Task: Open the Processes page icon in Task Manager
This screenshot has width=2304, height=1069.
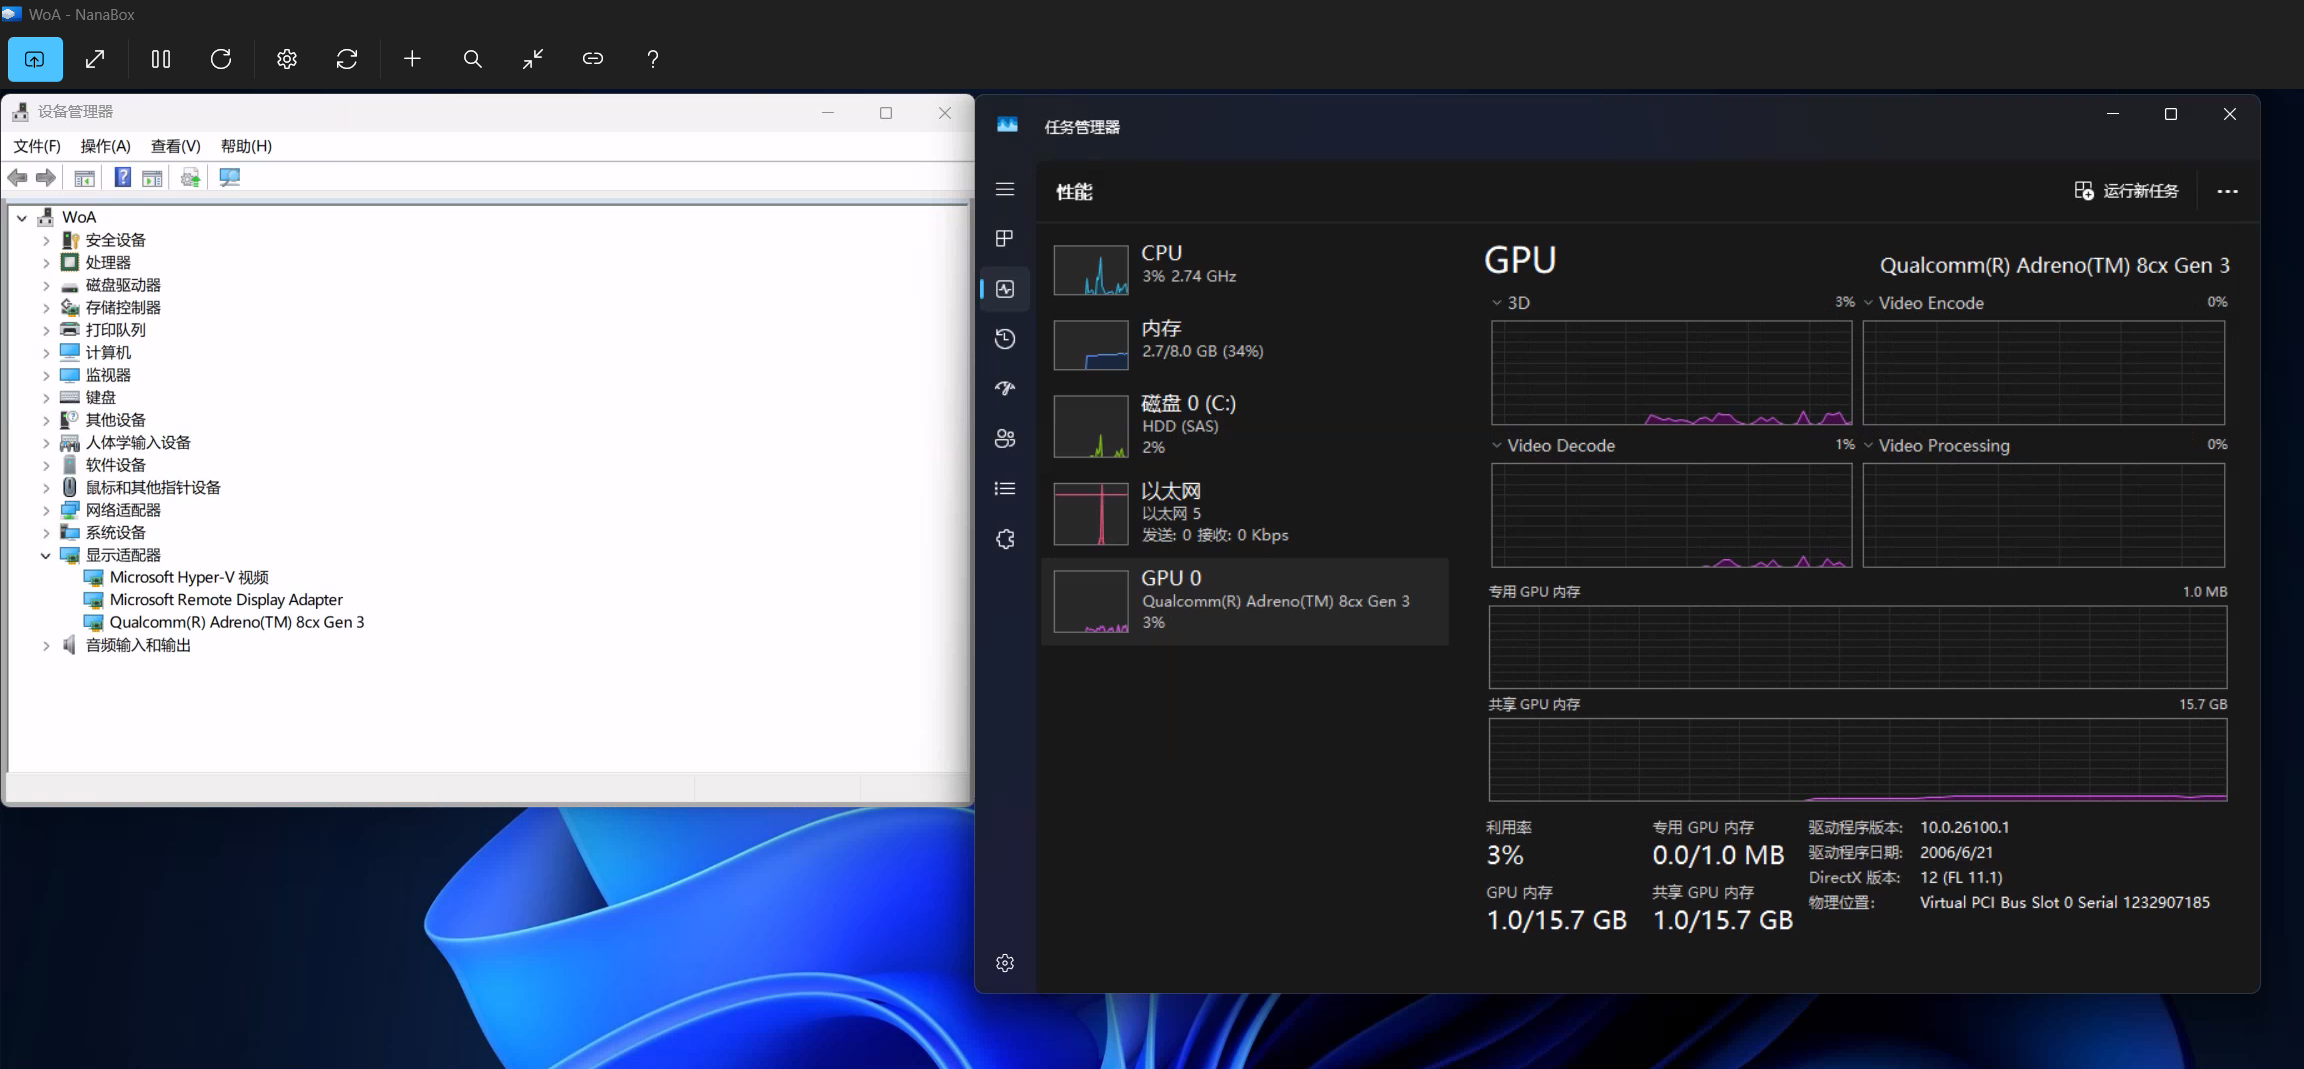Action: (1005, 238)
